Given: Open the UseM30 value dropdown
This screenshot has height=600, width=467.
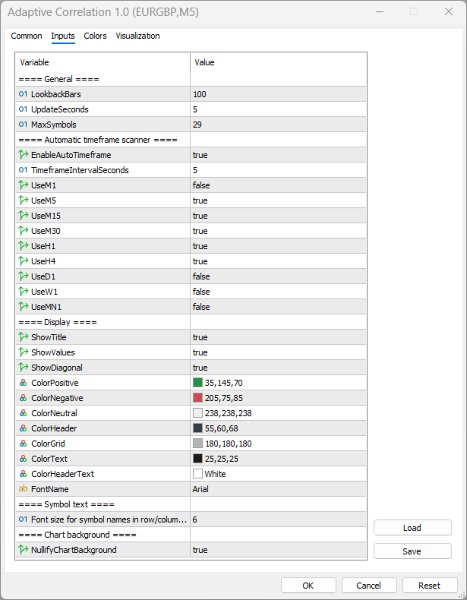Looking at the screenshot, I should pos(278,231).
